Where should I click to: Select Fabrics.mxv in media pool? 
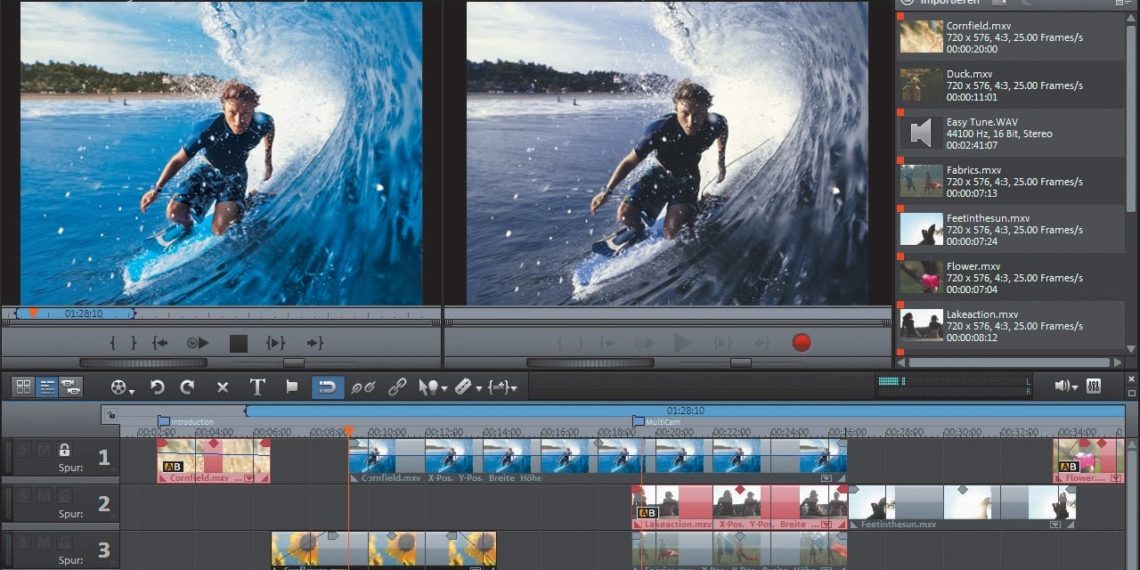click(1011, 182)
